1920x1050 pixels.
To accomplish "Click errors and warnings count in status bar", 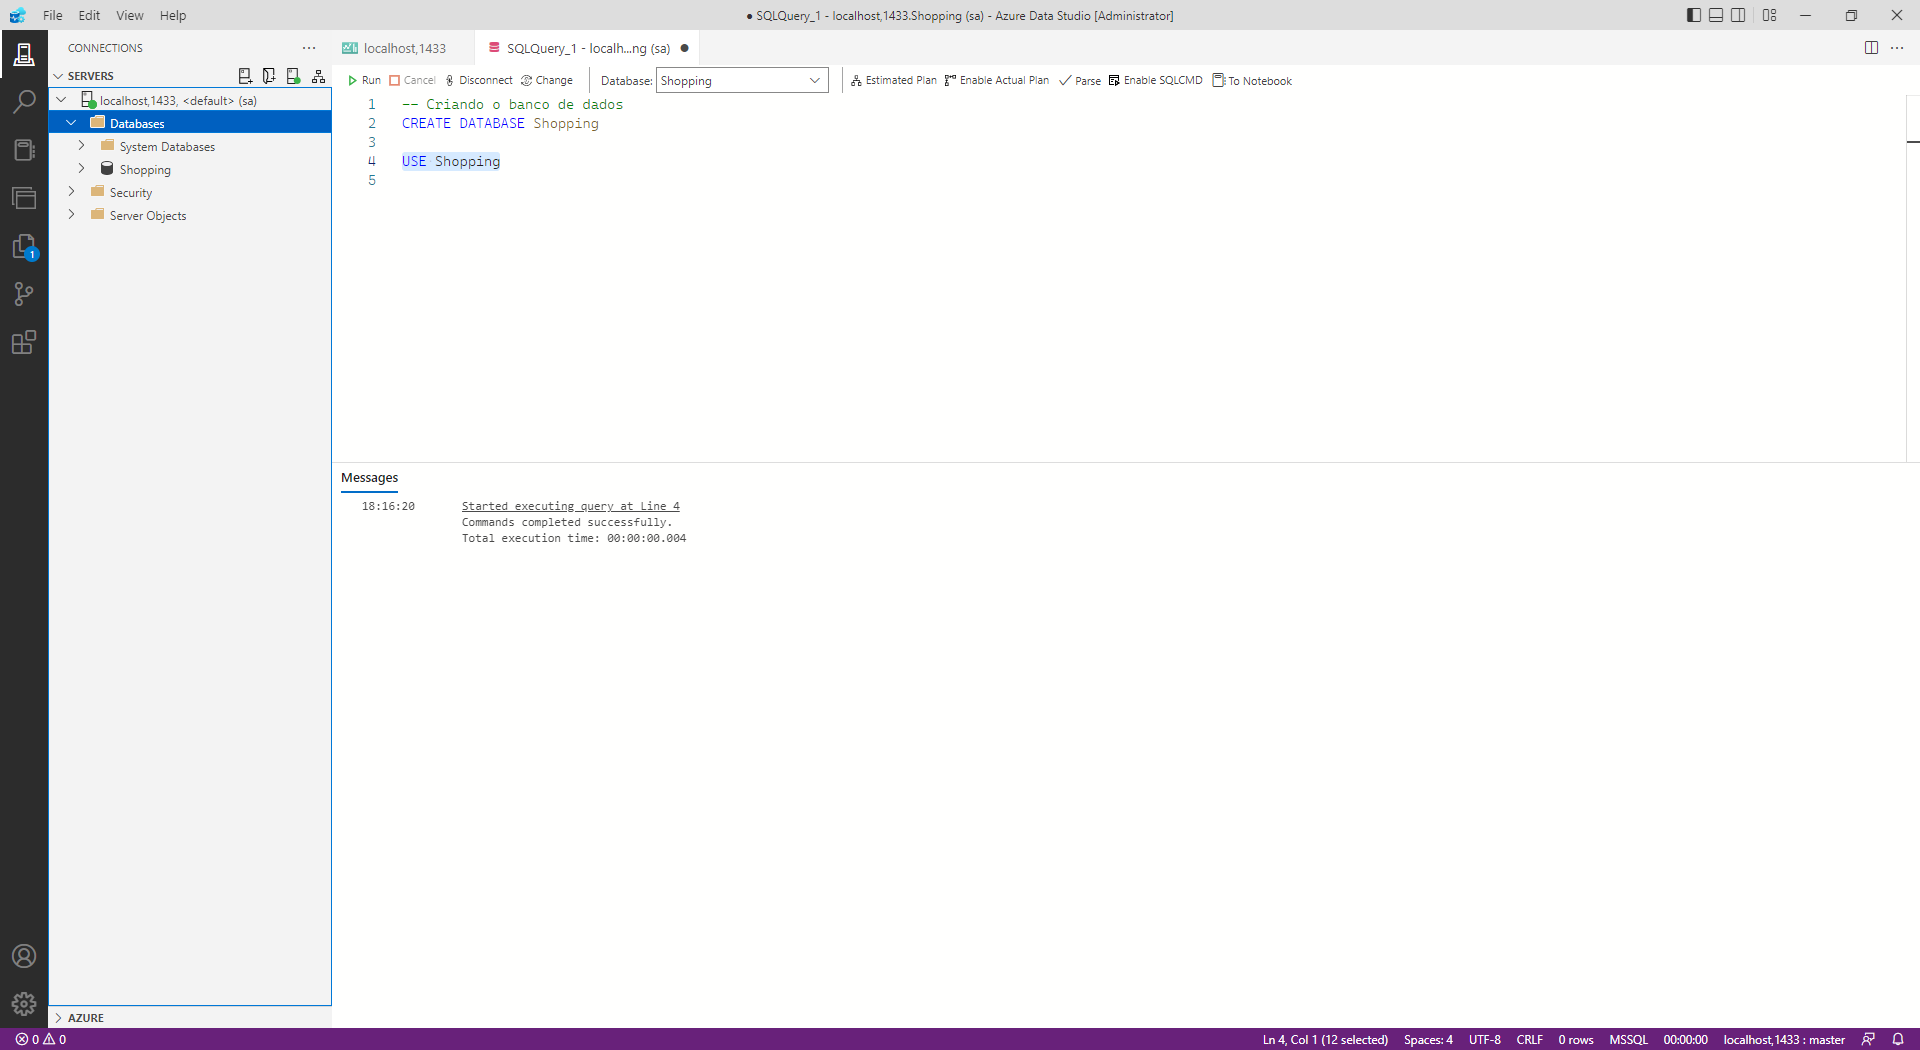I will point(41,1040).
